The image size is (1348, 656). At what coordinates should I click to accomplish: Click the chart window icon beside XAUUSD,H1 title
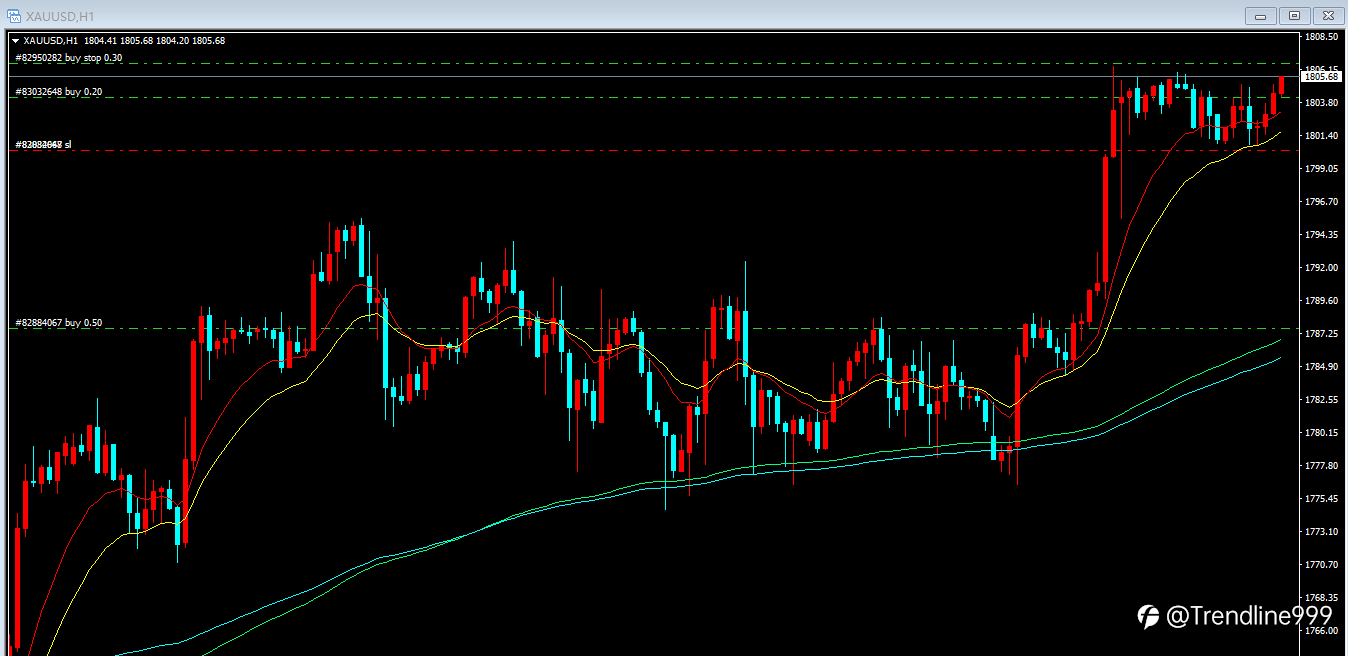point(14,15)
